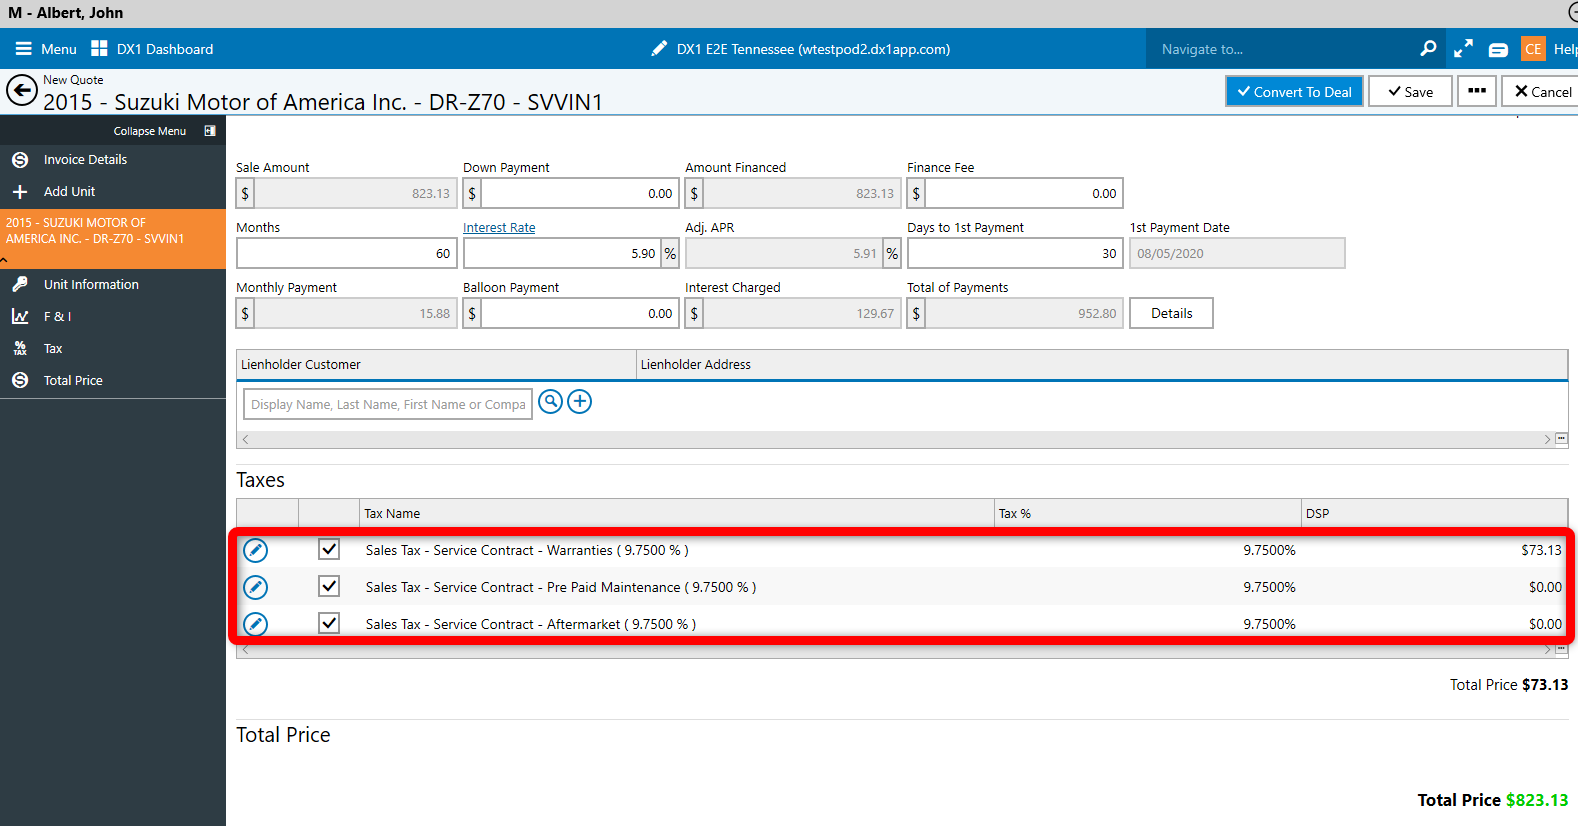Open F & I chart icon
This screenshot has width=1578, height=826.
pos(20,317)
